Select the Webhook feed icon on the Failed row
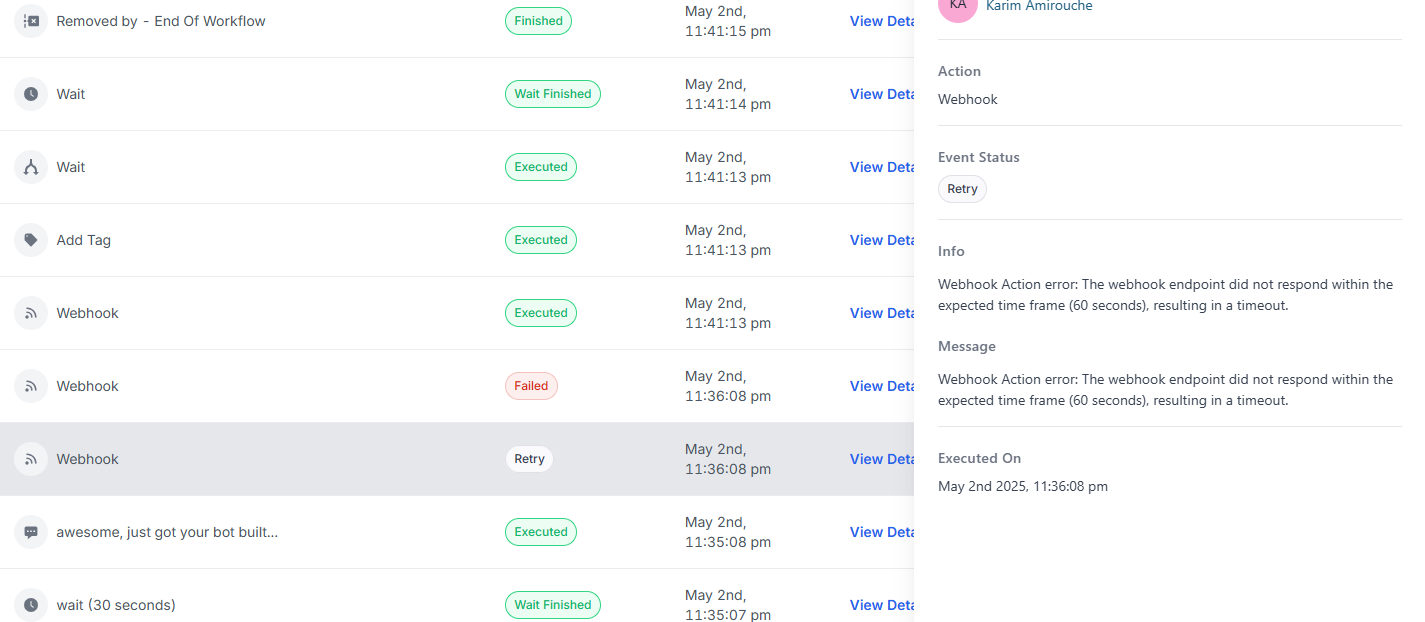This screenshot has width=1425, height=622. pyautogui.click(x=30, y=385)
